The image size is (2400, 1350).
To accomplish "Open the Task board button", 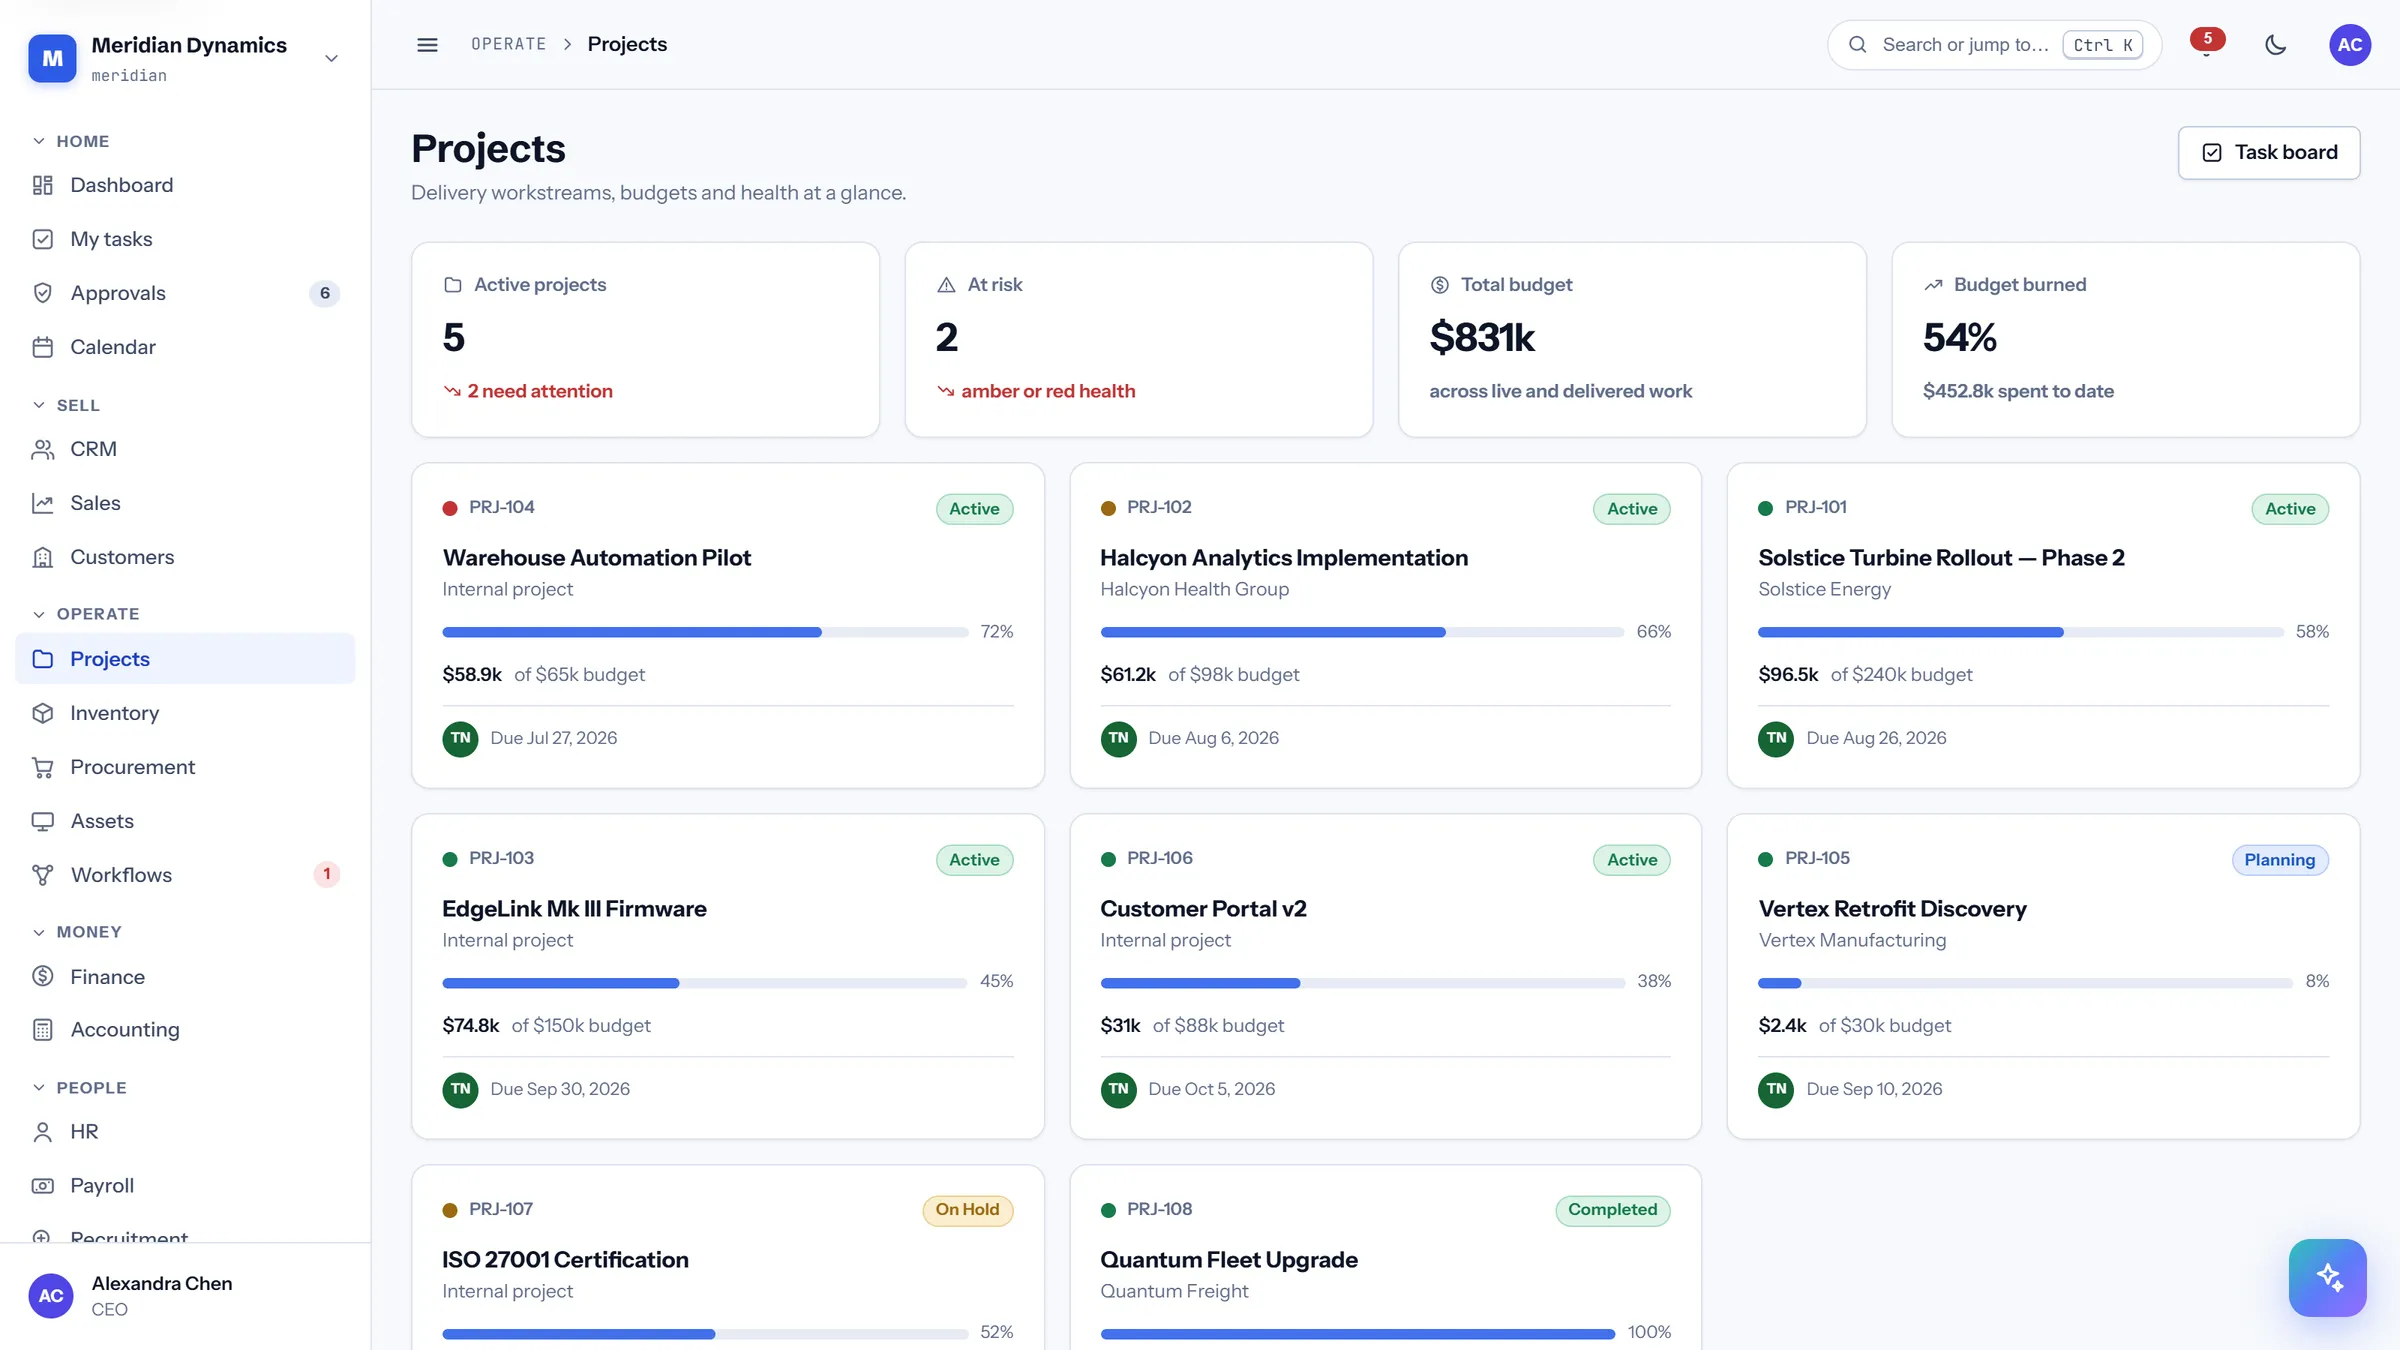I will coord(2269,153).
